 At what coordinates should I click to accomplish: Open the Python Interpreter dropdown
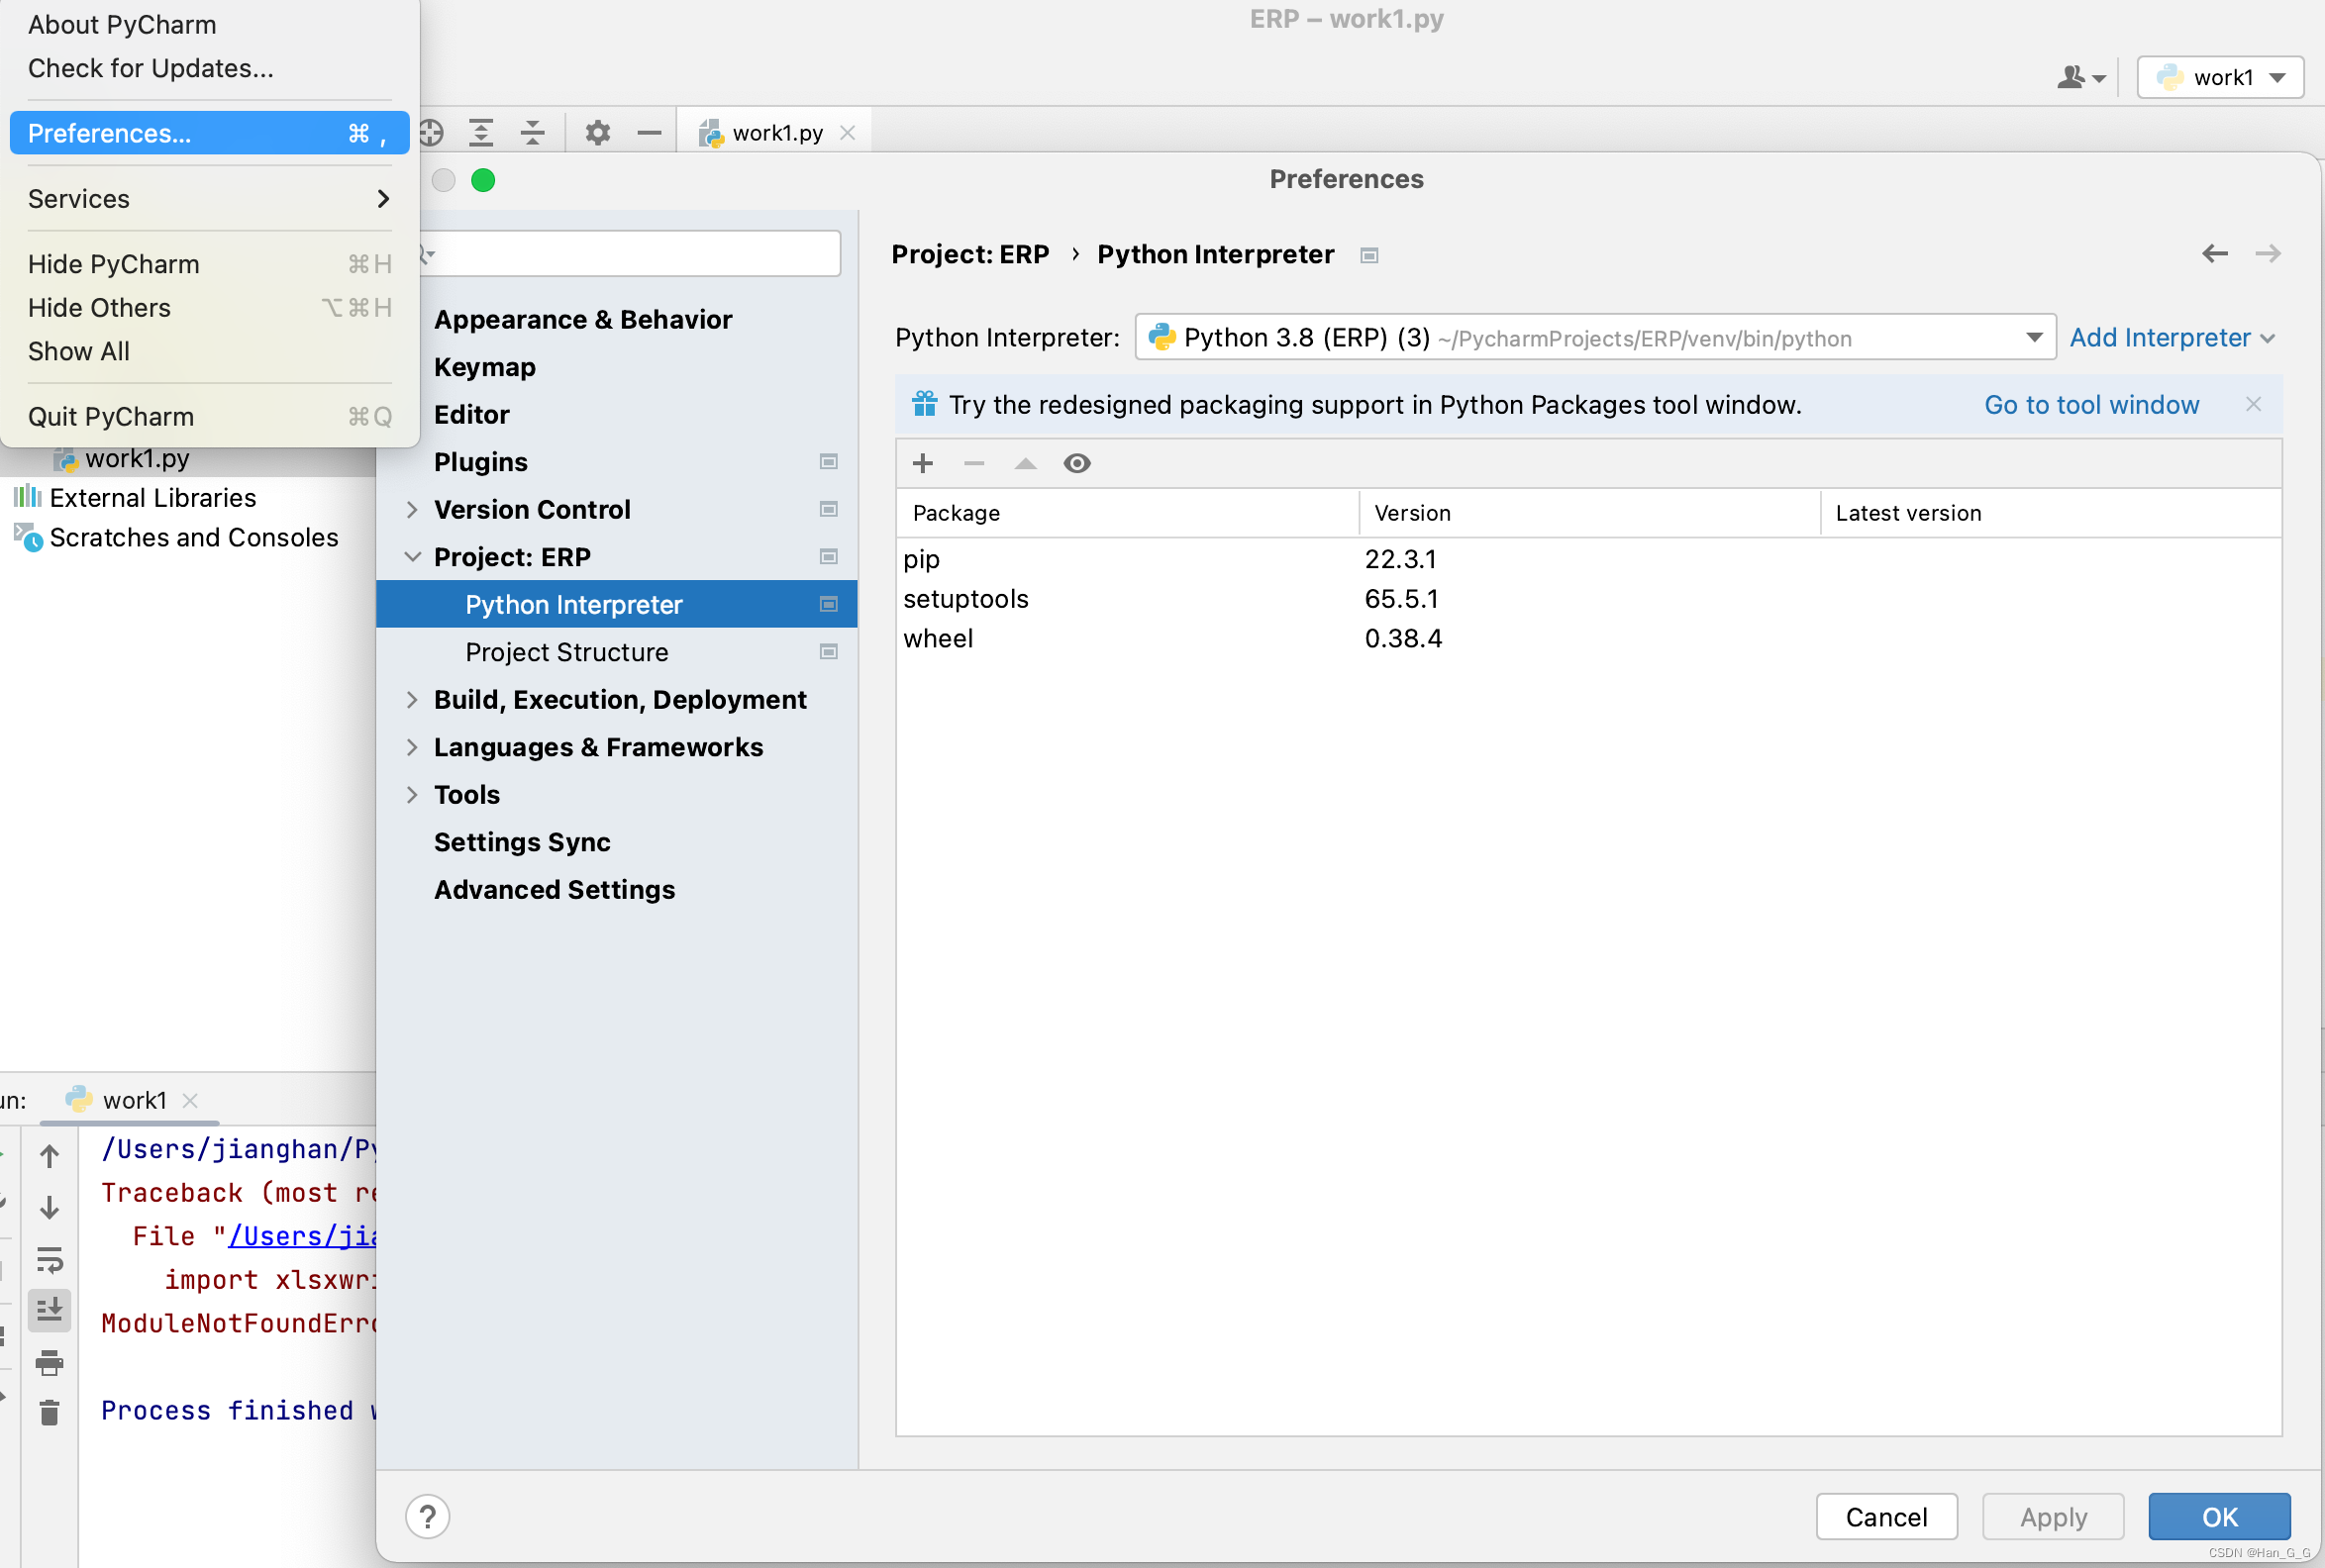[2033, 338]
